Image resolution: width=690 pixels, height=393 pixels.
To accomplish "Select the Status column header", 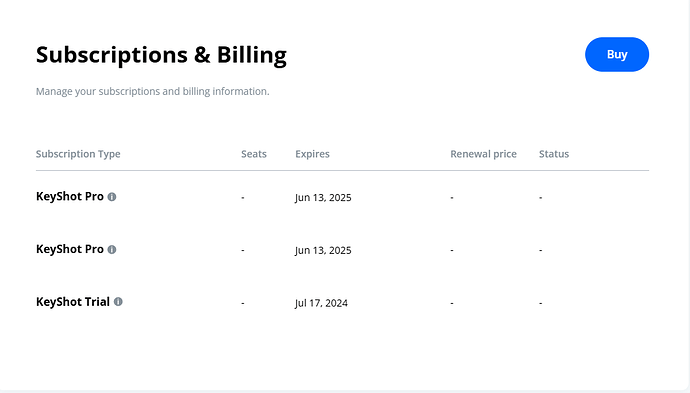I will (x=554, y=154).
